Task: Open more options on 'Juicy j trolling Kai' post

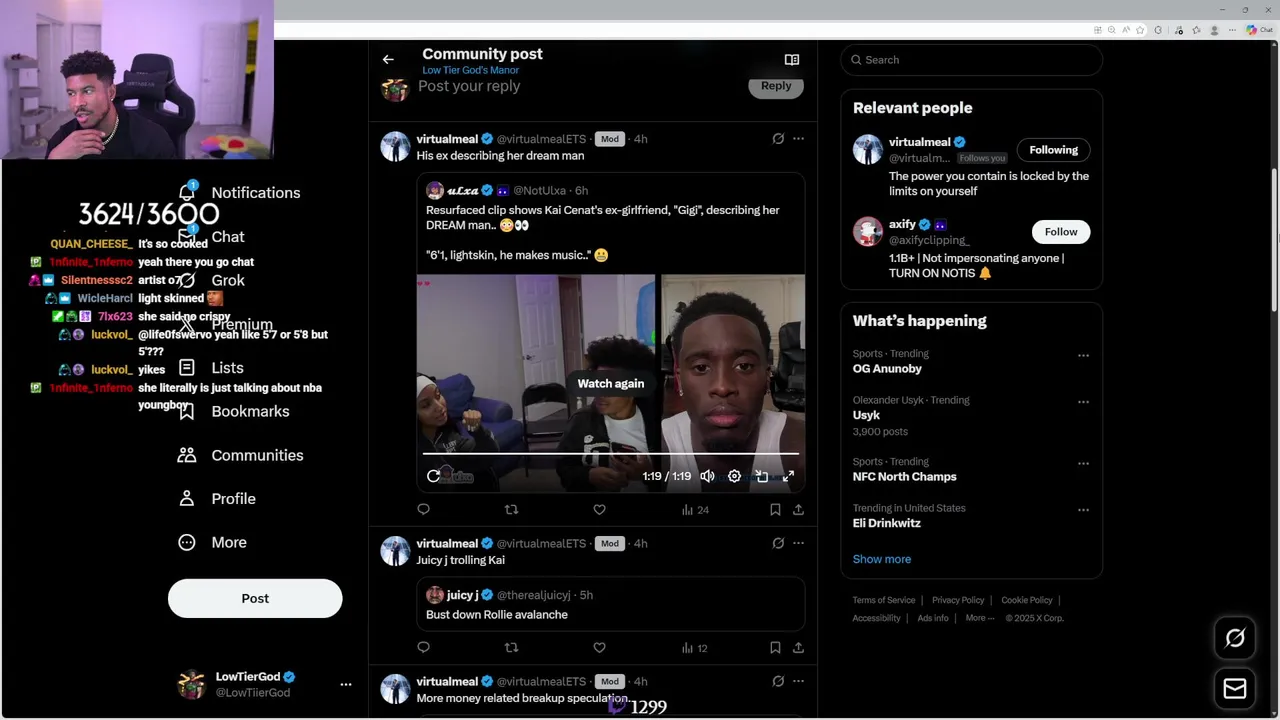Action: pyautogui.click(x=798, y=544)
